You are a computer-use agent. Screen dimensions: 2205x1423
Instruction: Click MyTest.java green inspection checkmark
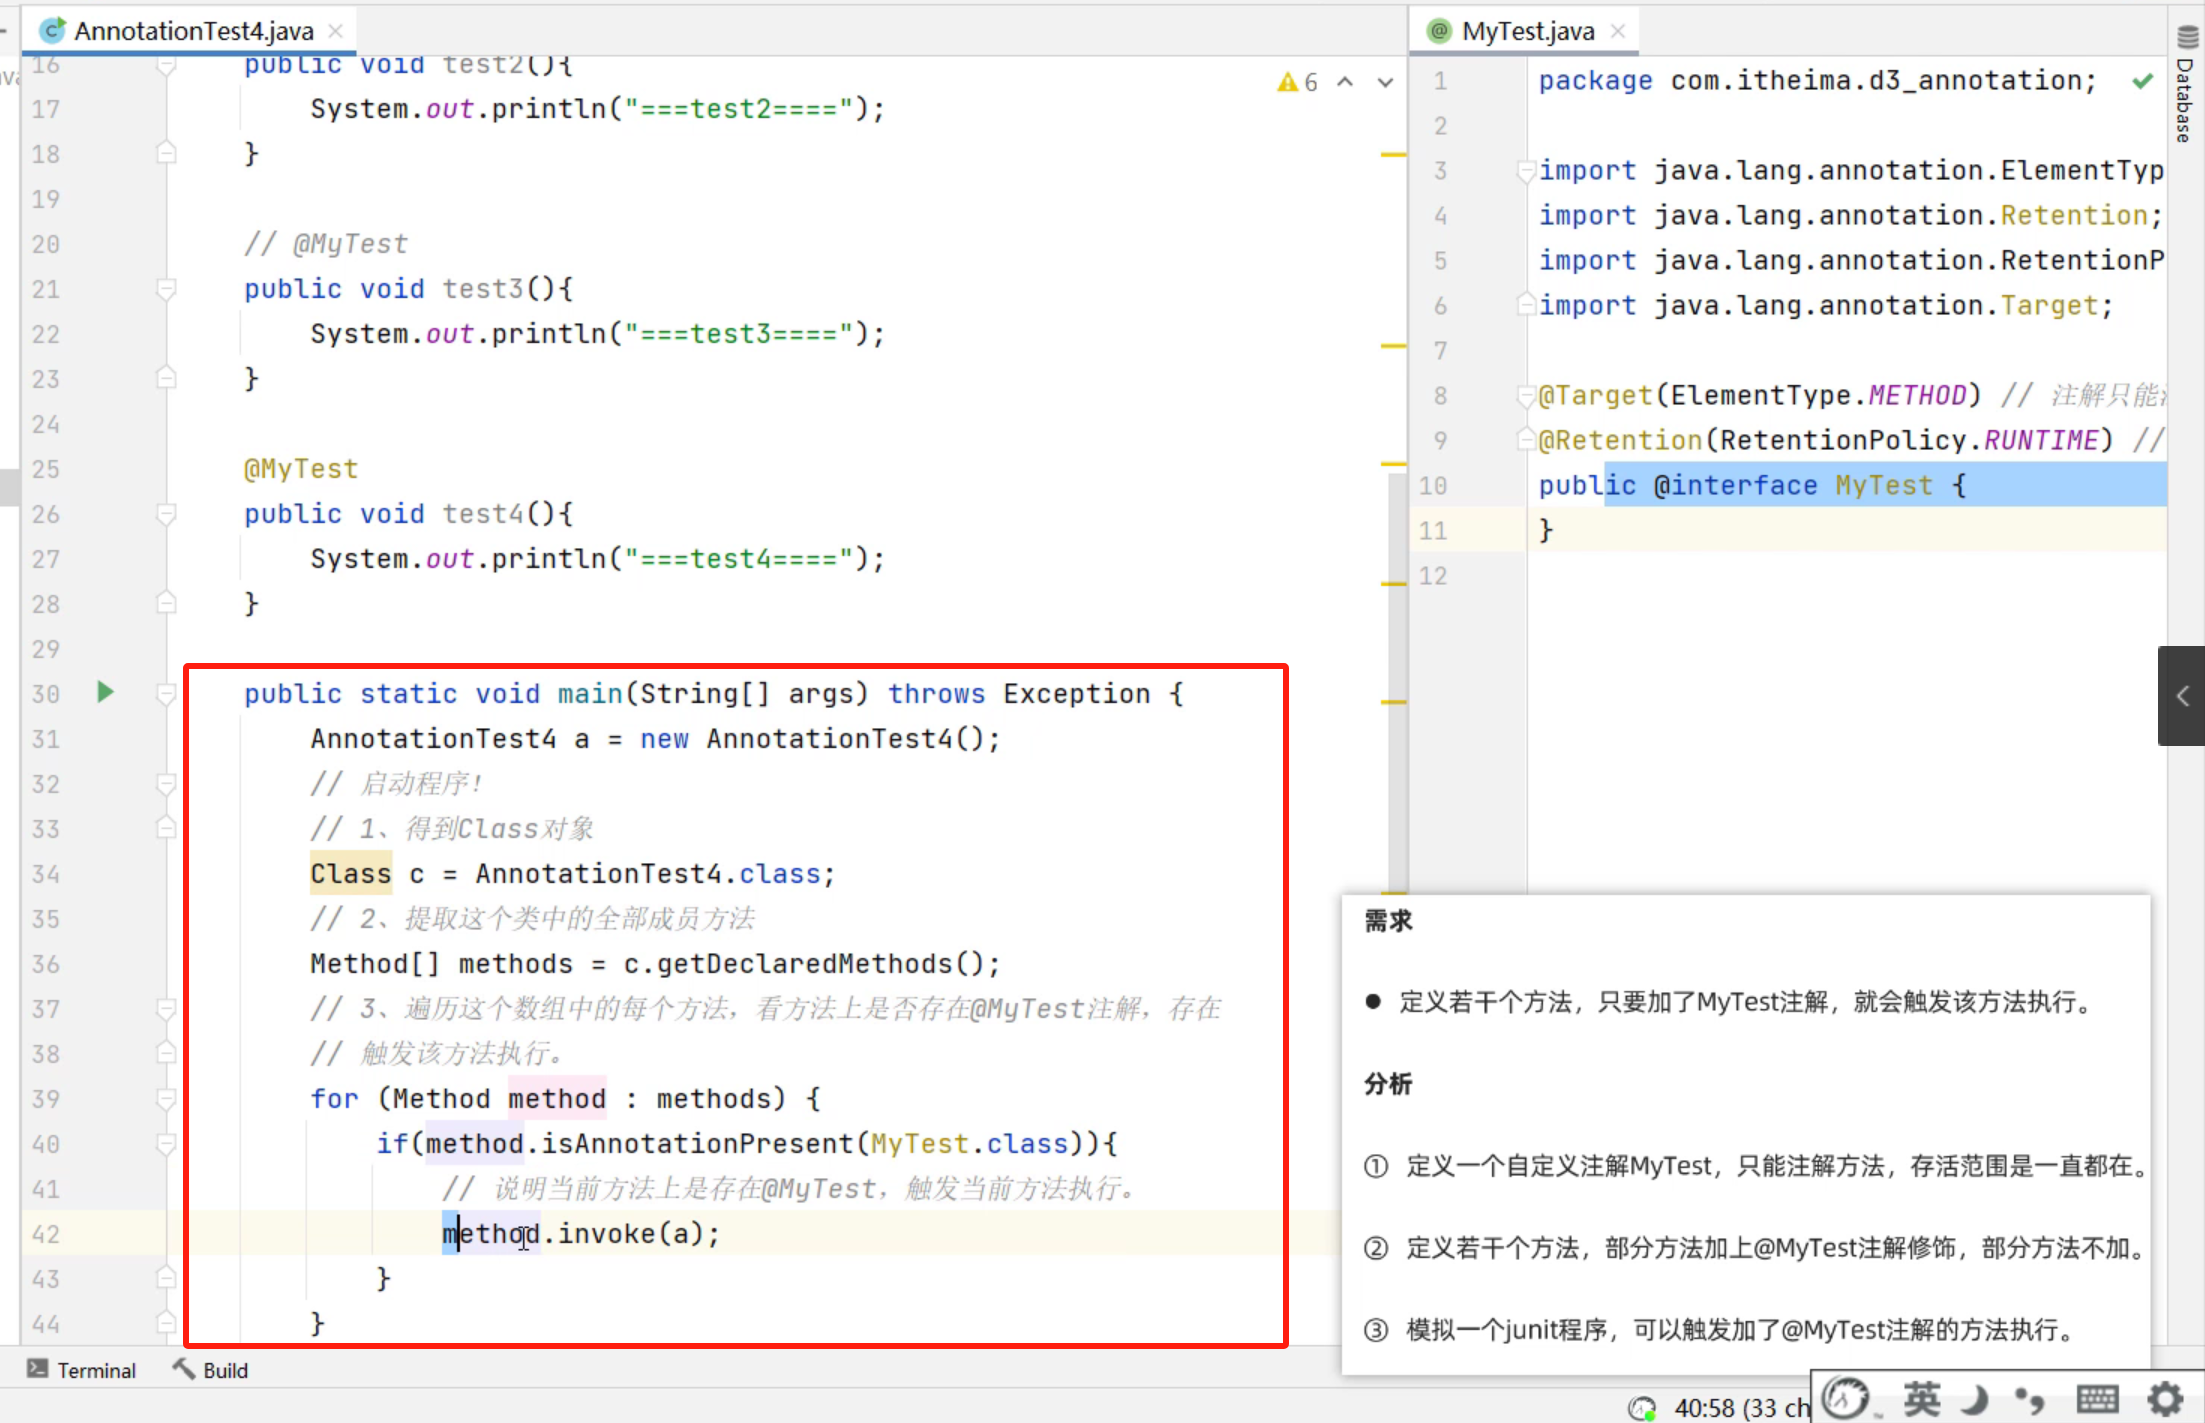2142,81
